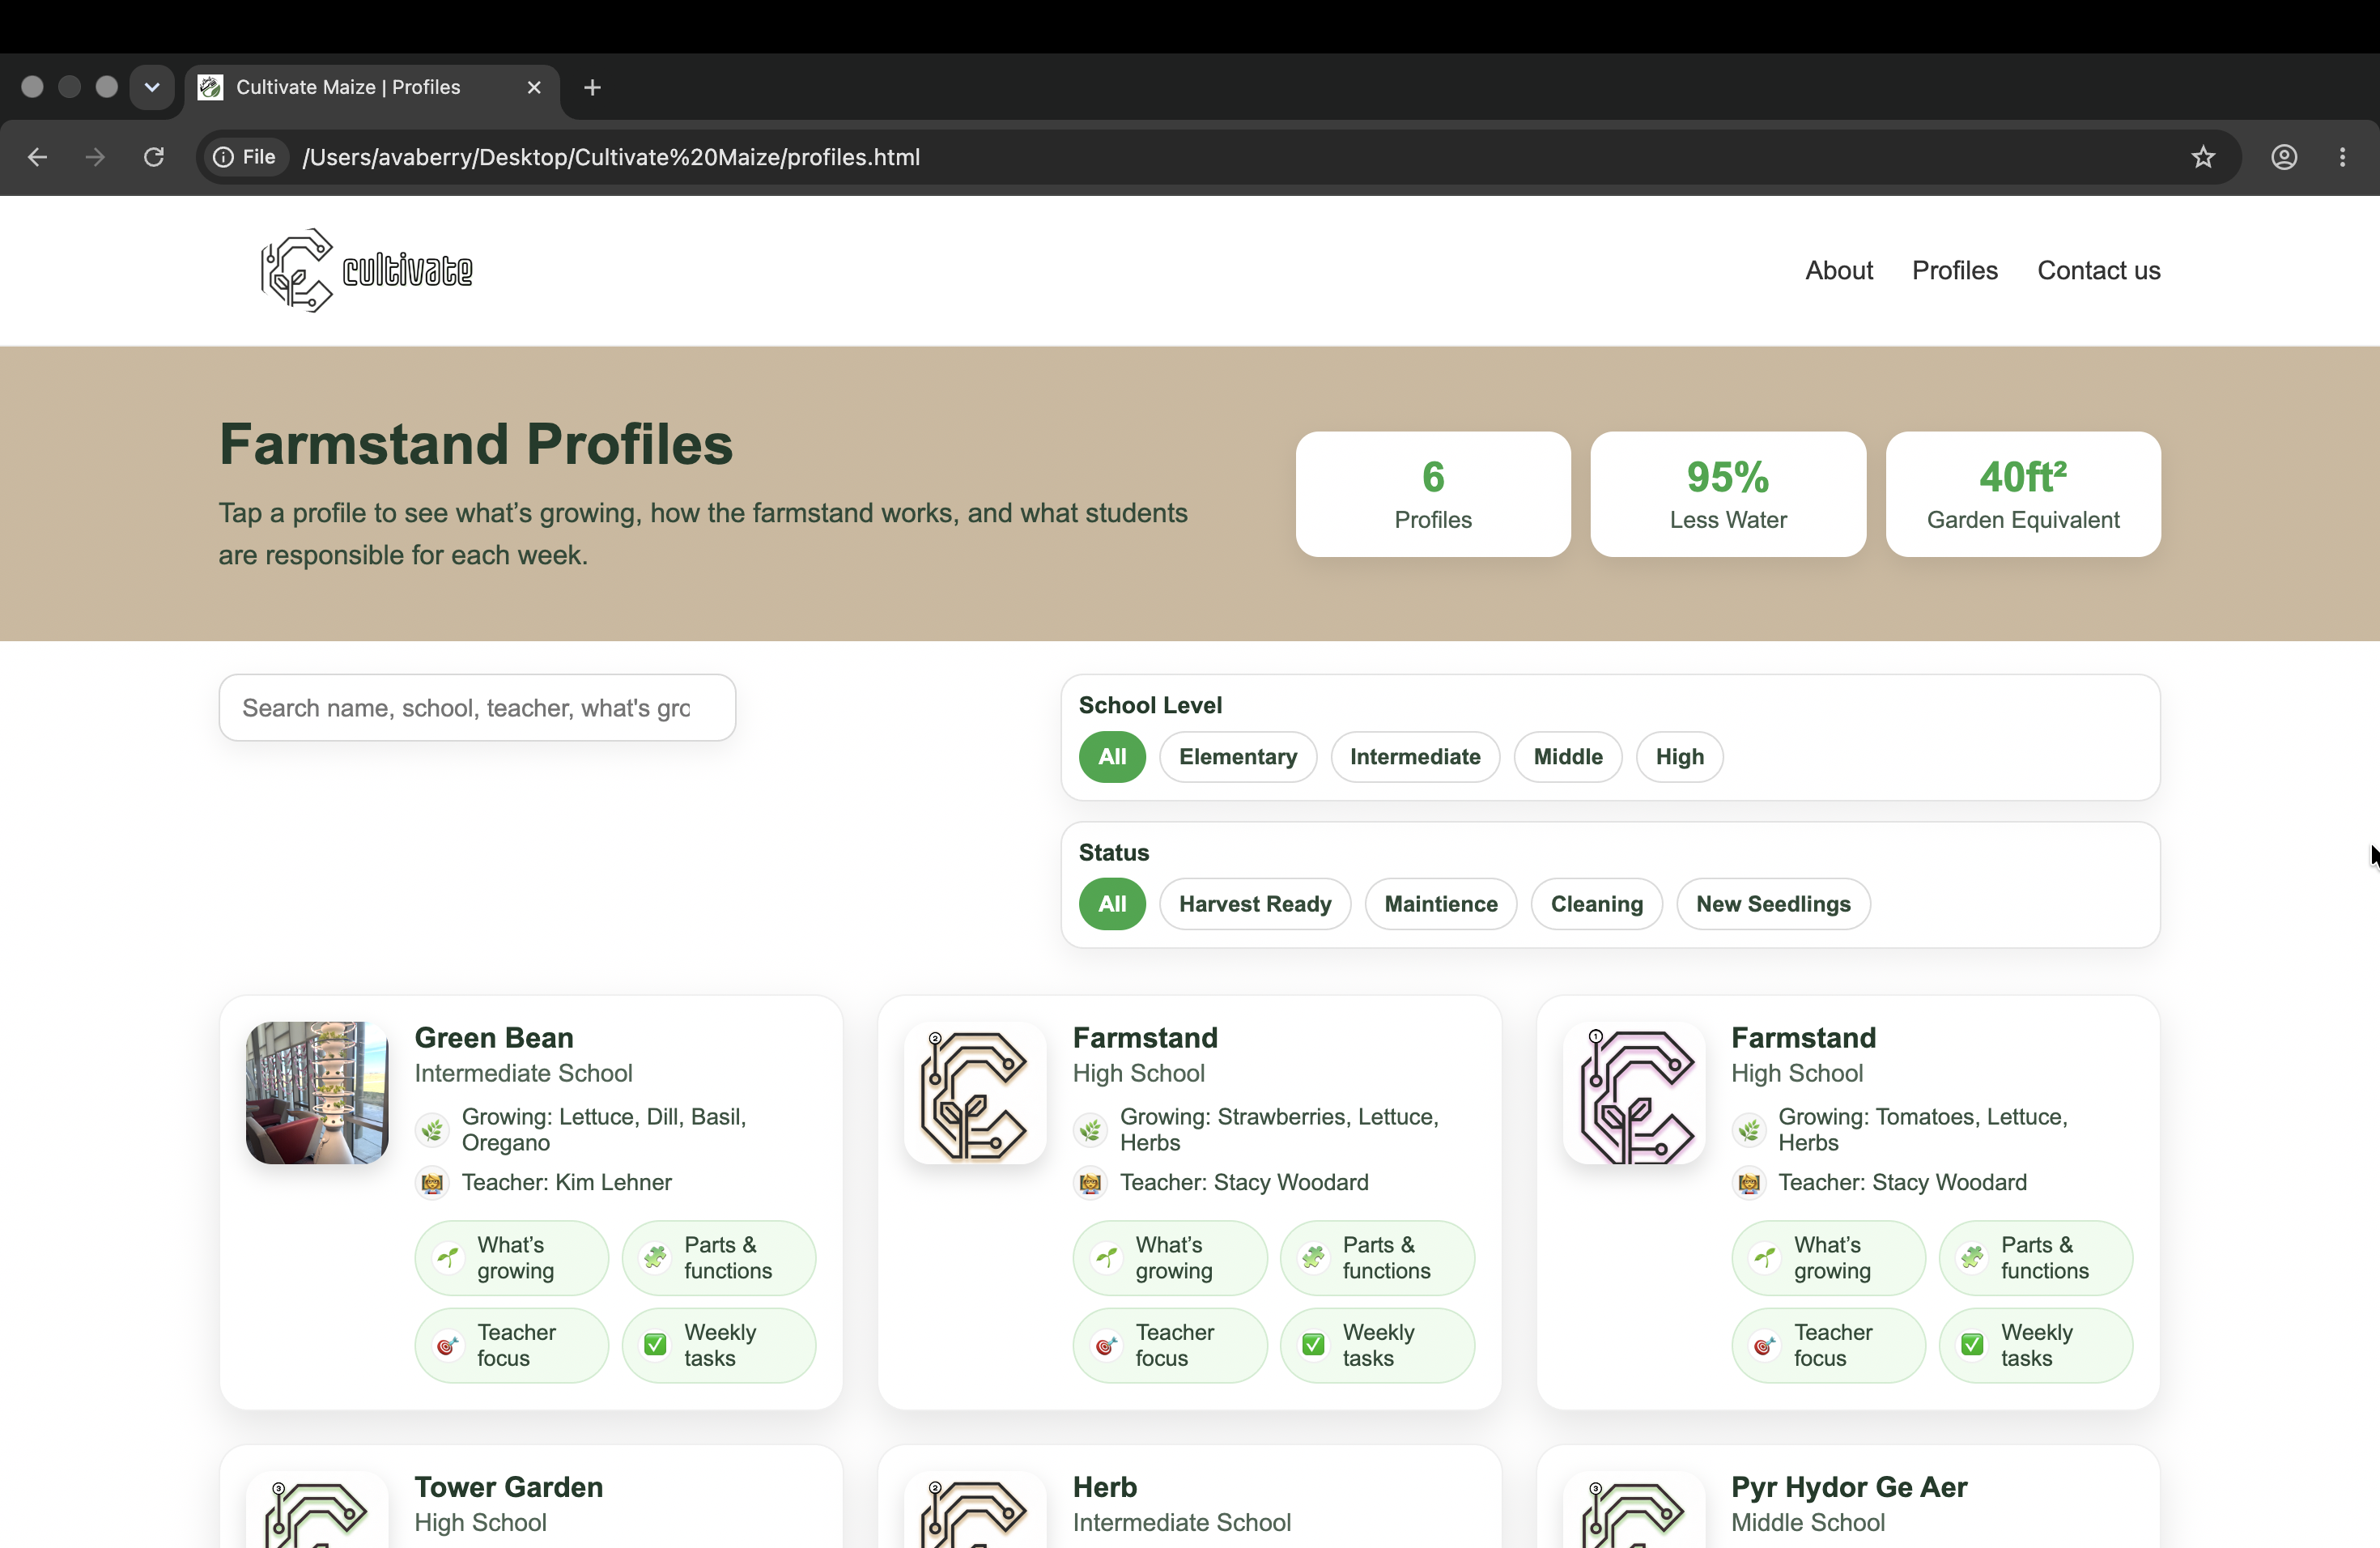Filter status by New Seedlings
This screenshot has width=2380, height=1548.
(x=1773, y=904)
